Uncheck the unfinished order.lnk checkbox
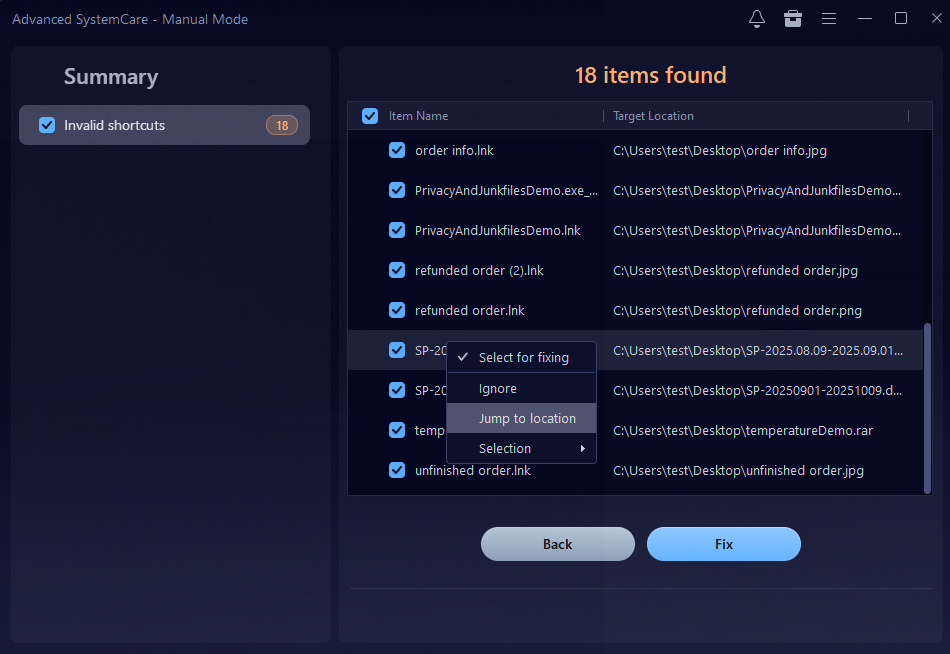This screenshot has width=950, height=654. (x=397, y=470)
